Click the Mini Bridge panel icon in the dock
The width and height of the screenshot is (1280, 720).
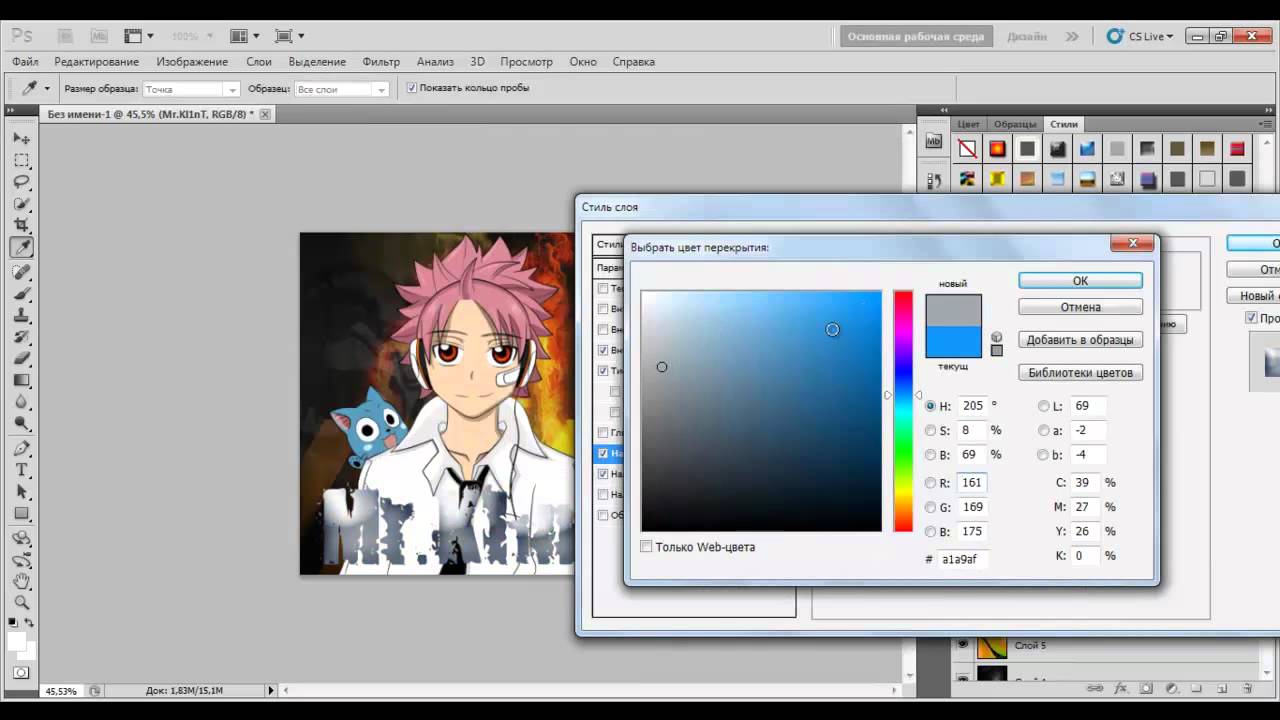pos(934,142)
